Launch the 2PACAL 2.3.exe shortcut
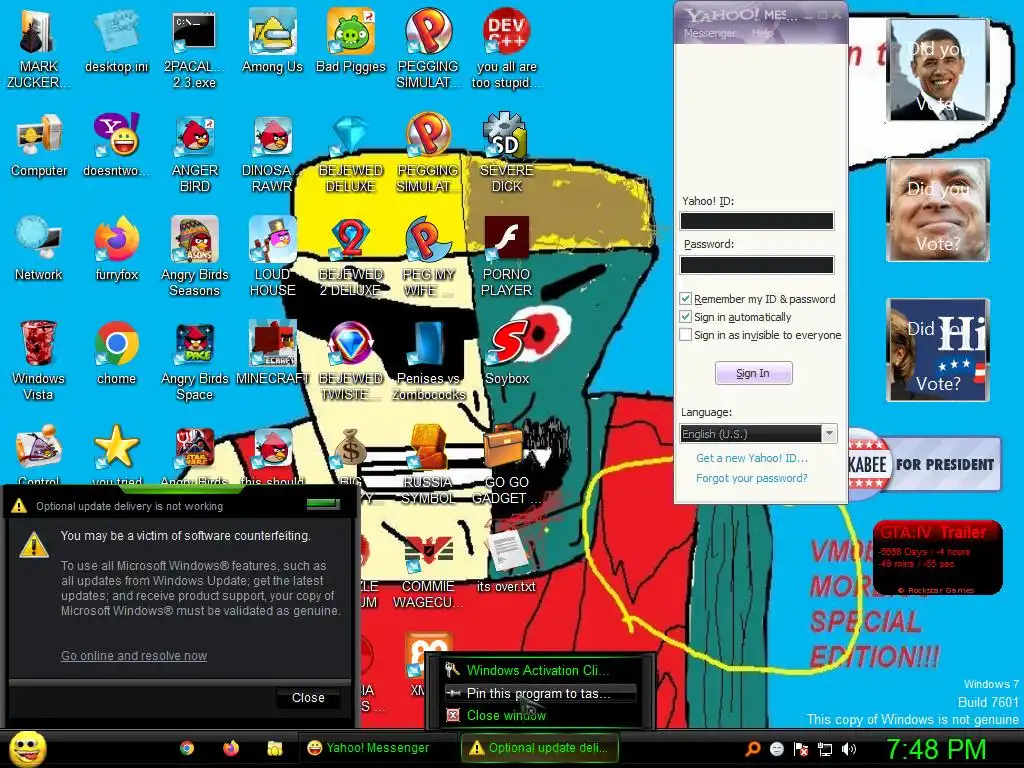The width and height of the screenshot is (1024, 768). click(195, 49)
